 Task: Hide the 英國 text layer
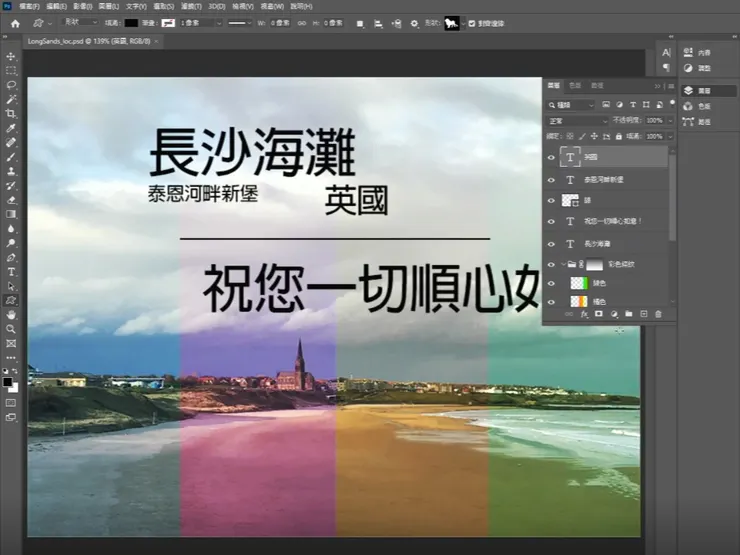point(551,157)
